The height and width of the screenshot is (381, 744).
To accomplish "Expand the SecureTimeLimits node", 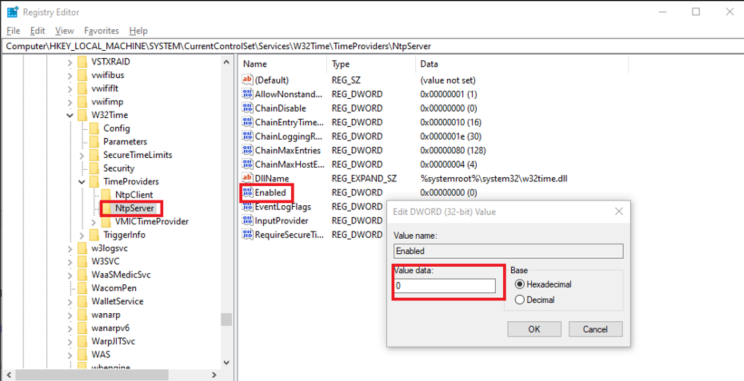I will click(82, 155).
